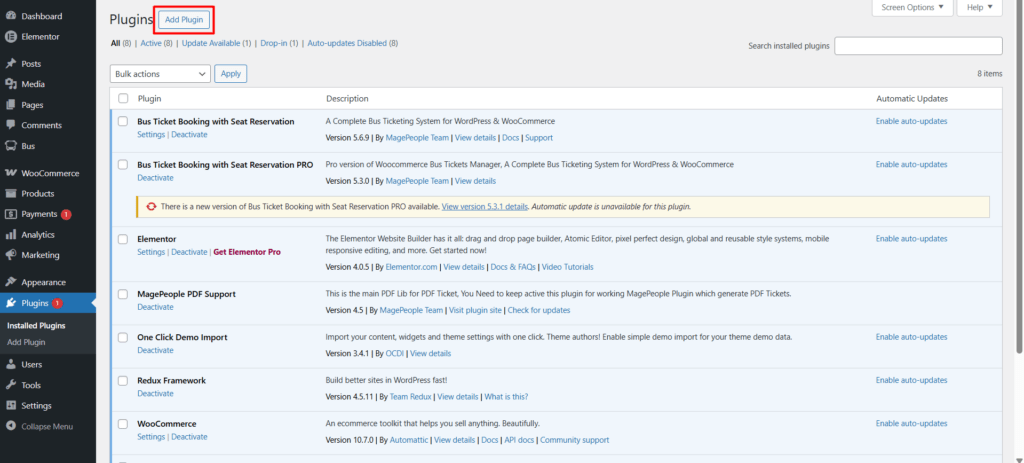Click the Appearance brush icon
The image size is (1024, 463).
[10, 282]
